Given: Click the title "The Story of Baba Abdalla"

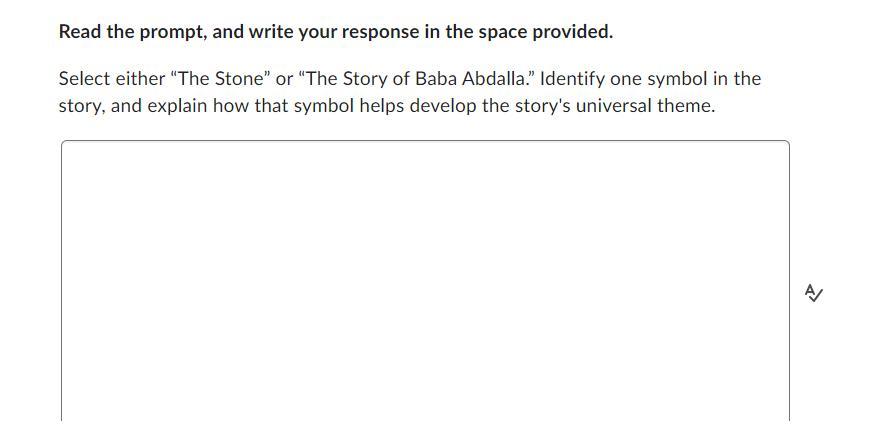Looking at the screenshot, I should tap(415, 78).
